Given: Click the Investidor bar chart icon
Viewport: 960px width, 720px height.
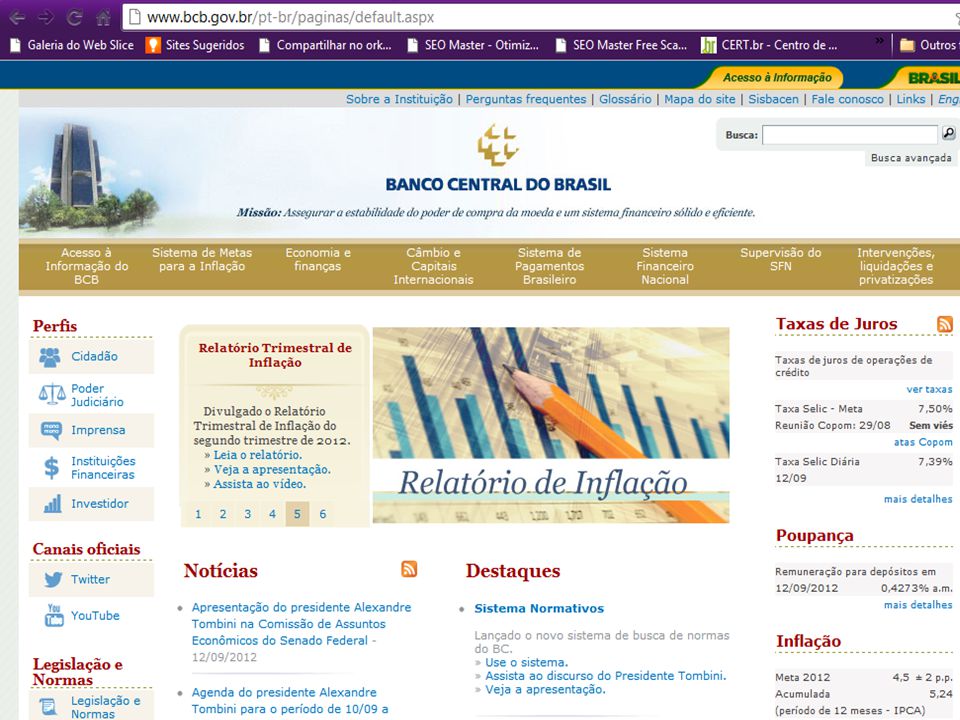Looking at the screenshot, I should coord(53,503).
